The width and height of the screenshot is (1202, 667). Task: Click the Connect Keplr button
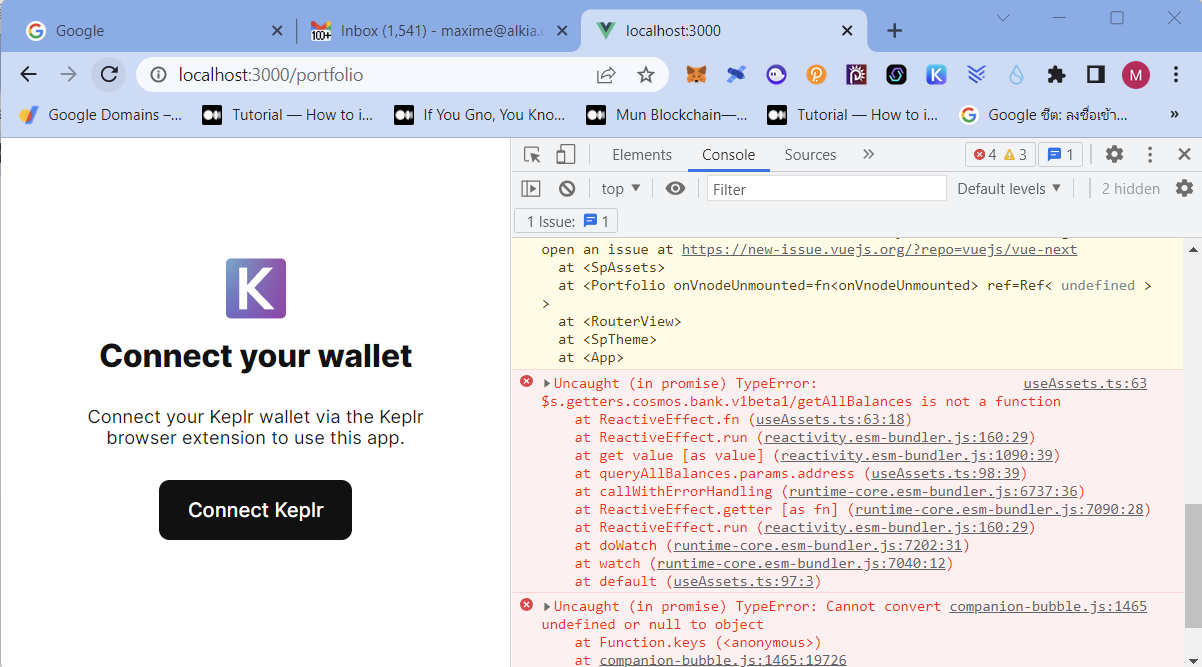coord(255,510)
